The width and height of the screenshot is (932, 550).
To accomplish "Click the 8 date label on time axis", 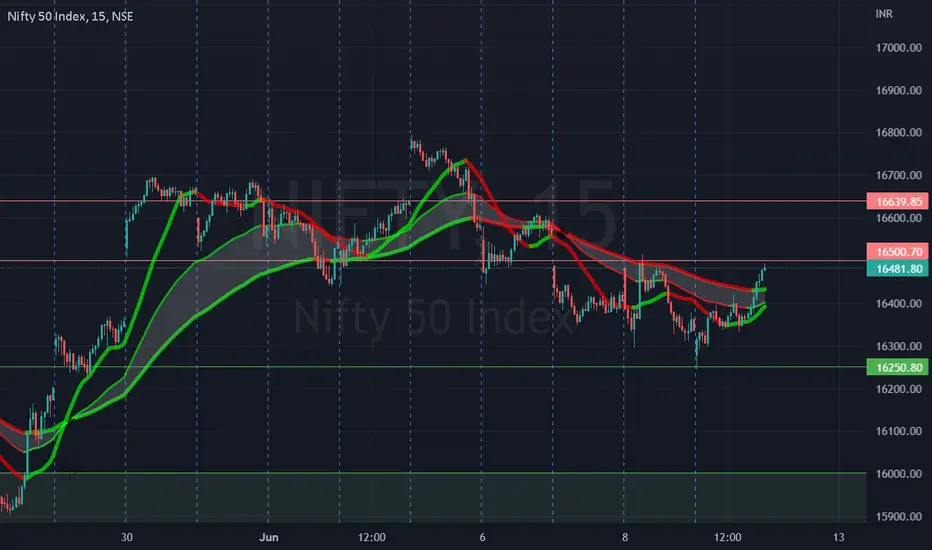I will pos(625,538).
